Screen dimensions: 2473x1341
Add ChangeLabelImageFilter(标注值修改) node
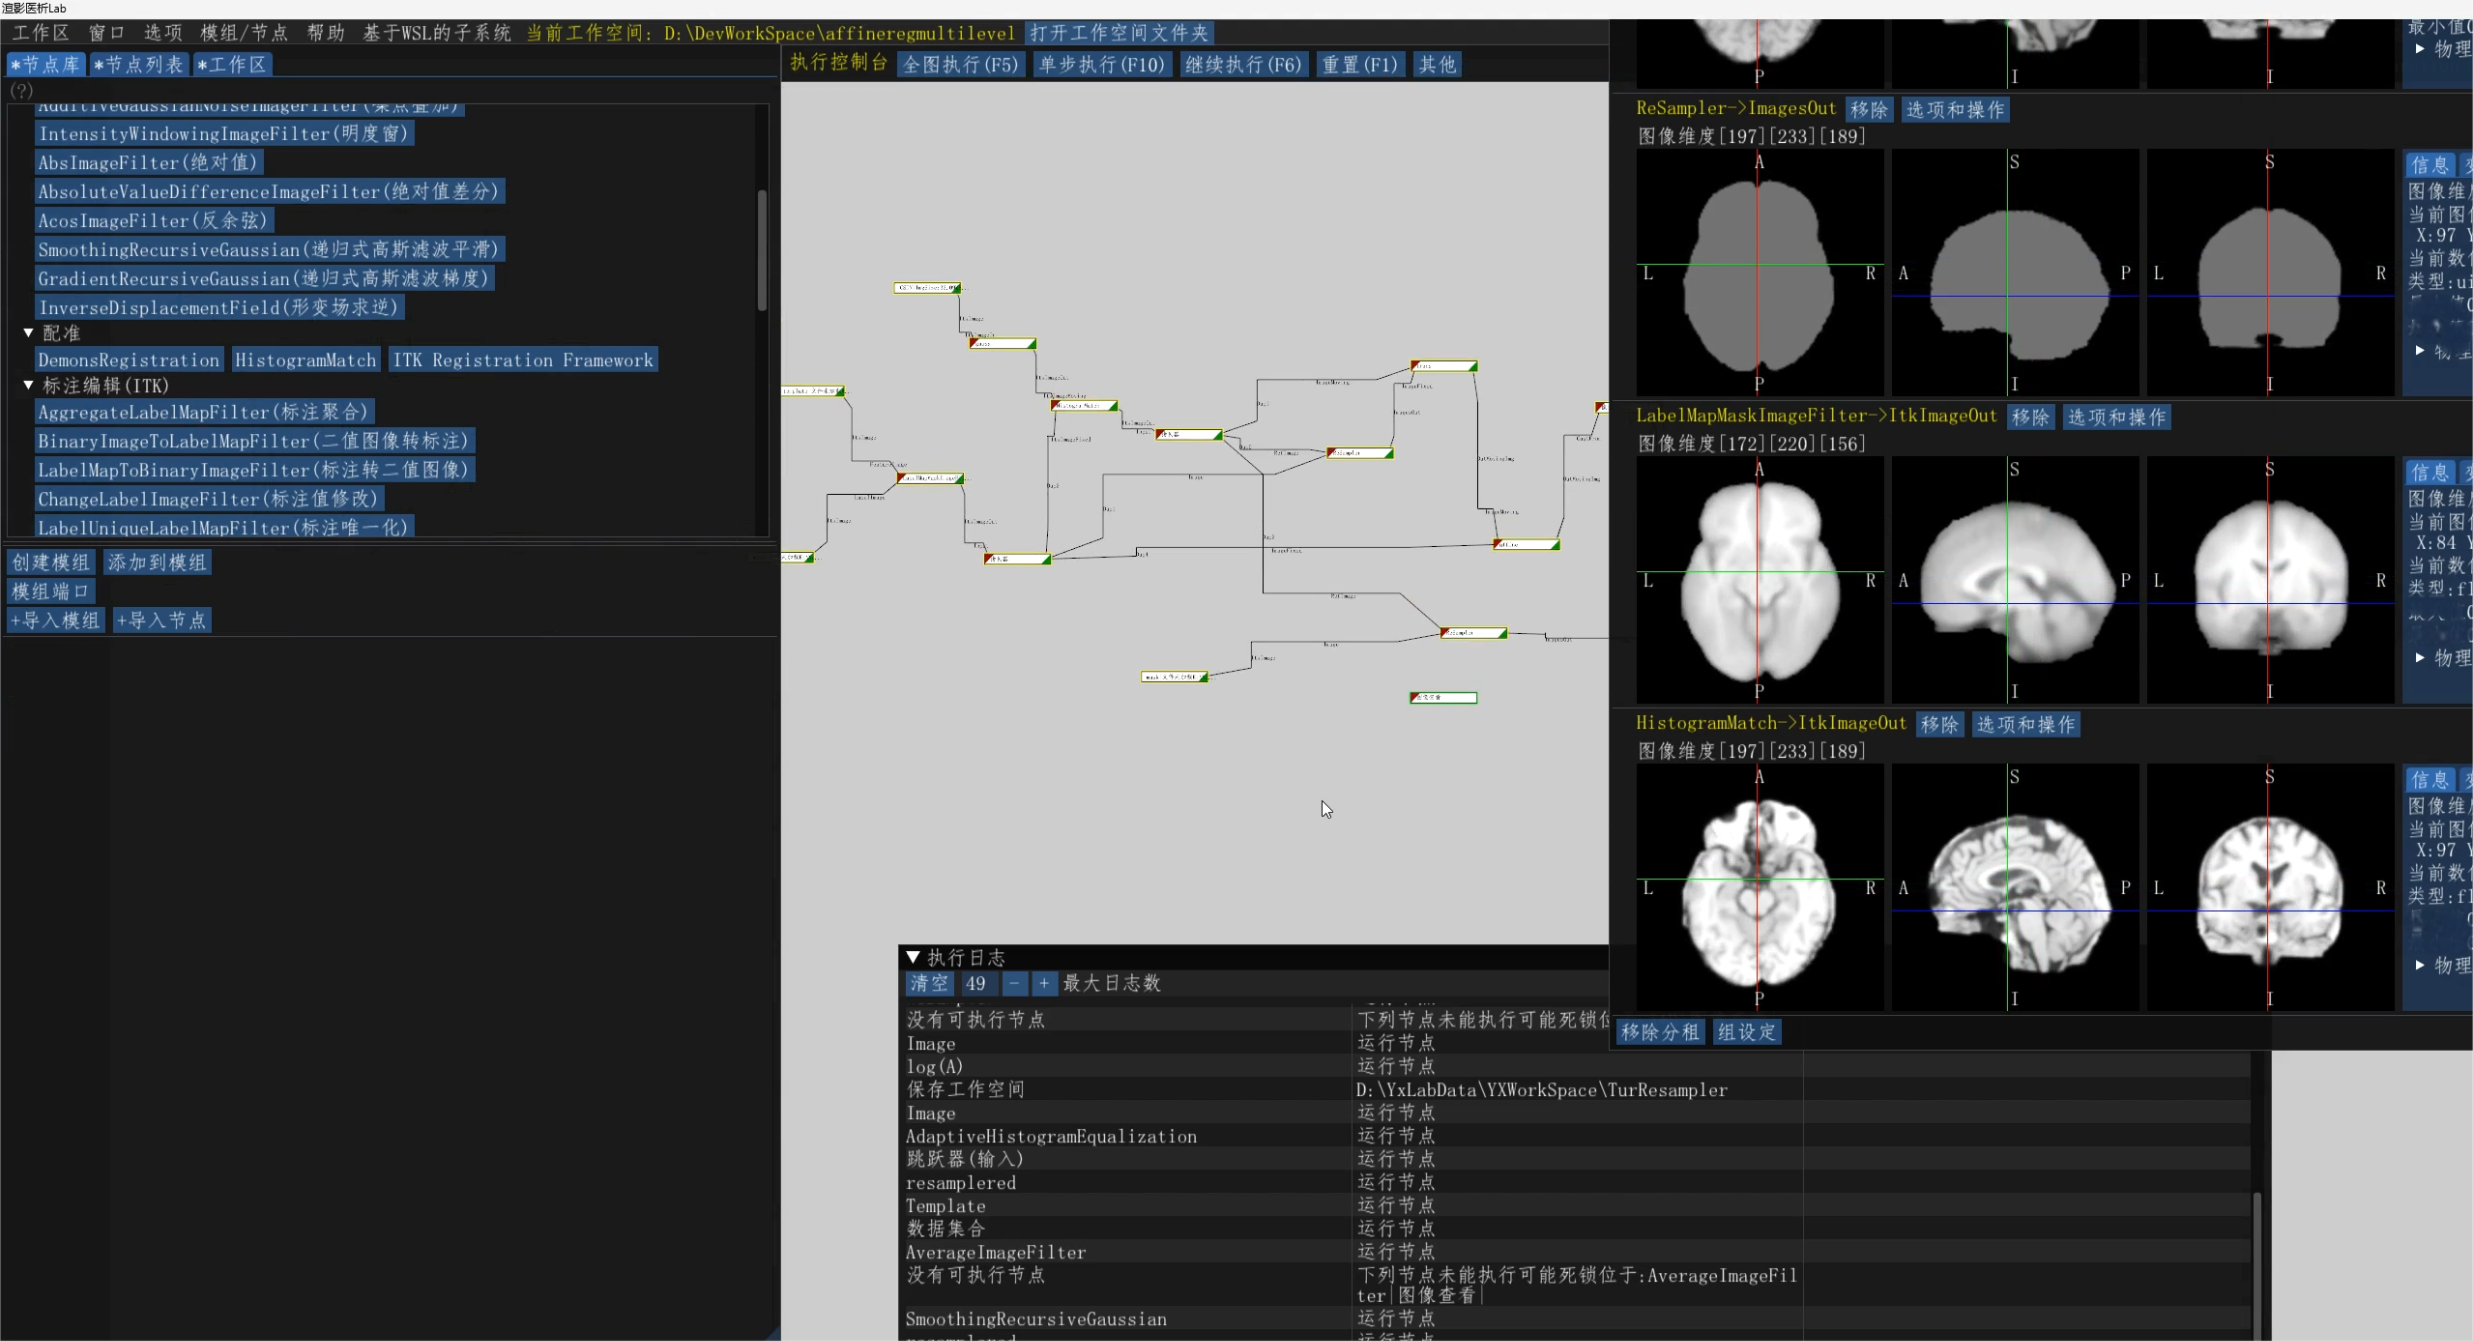[208, 499]
